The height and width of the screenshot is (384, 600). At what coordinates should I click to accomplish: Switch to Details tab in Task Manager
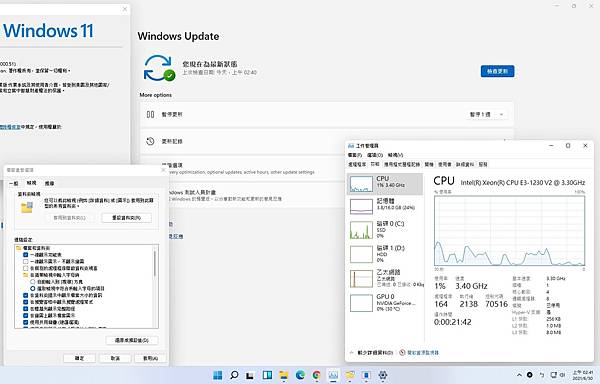click(465, 164)
